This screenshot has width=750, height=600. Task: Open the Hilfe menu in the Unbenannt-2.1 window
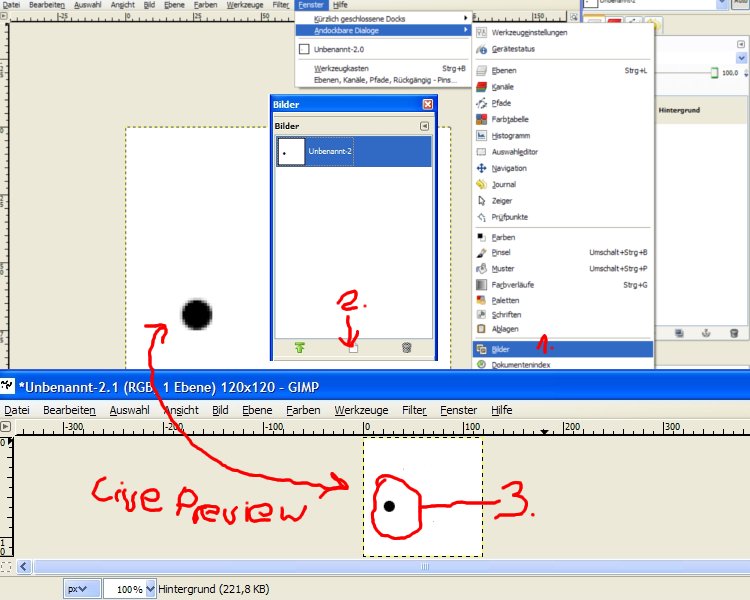[x=501, y=410]
